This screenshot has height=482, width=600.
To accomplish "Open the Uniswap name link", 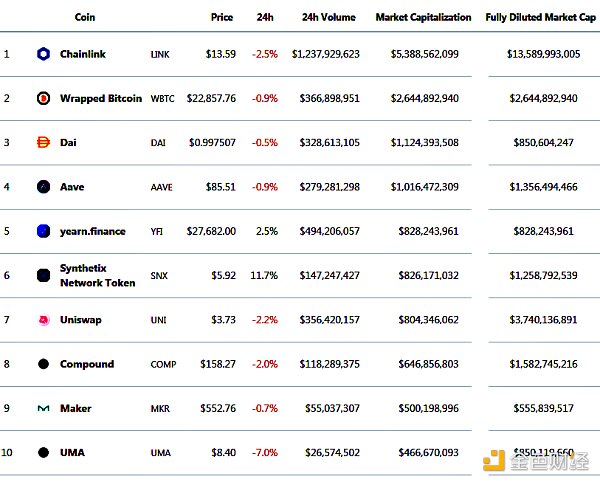I will (81, 320).
